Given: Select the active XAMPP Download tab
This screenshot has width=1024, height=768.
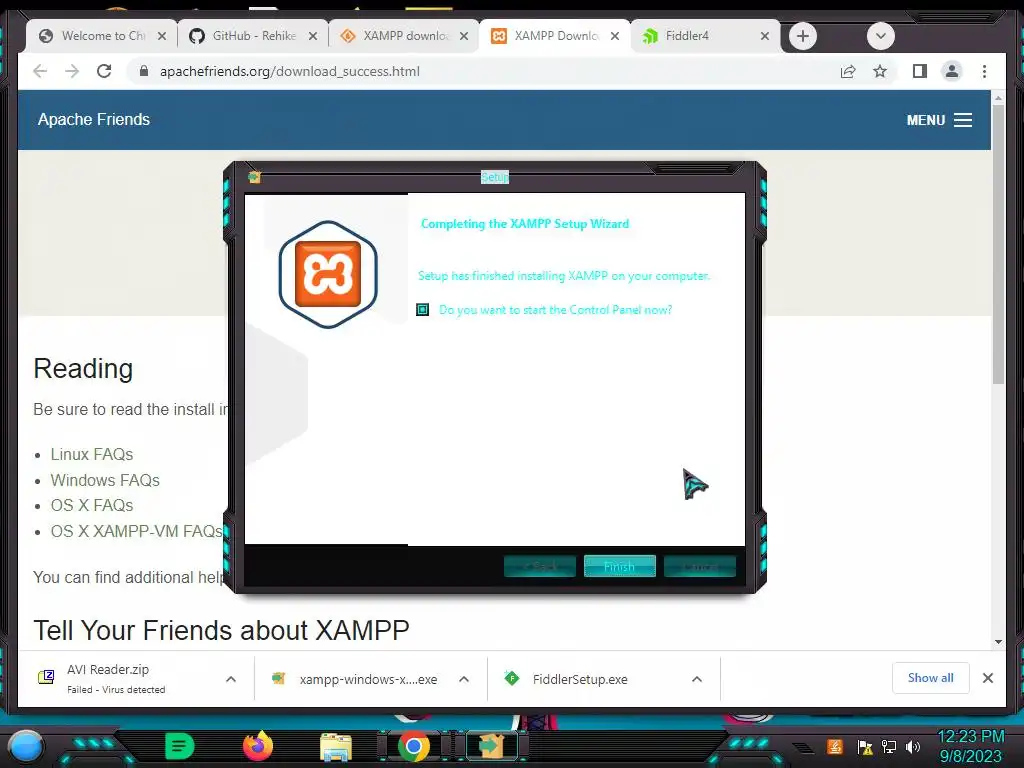Looking at the screenshot, I should tap(556, 36).
